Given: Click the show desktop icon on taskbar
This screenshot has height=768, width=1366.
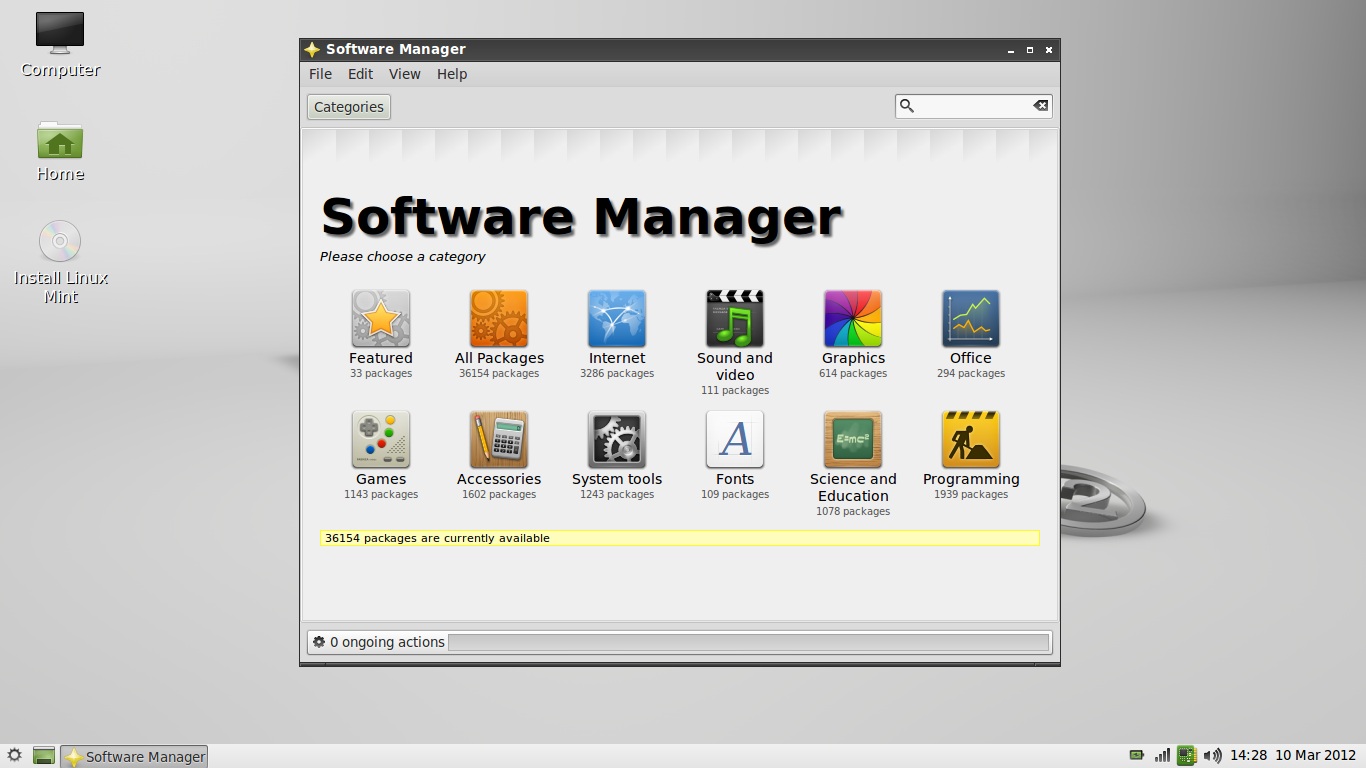Looking at the screenshot, I should (x=43, y=756).
